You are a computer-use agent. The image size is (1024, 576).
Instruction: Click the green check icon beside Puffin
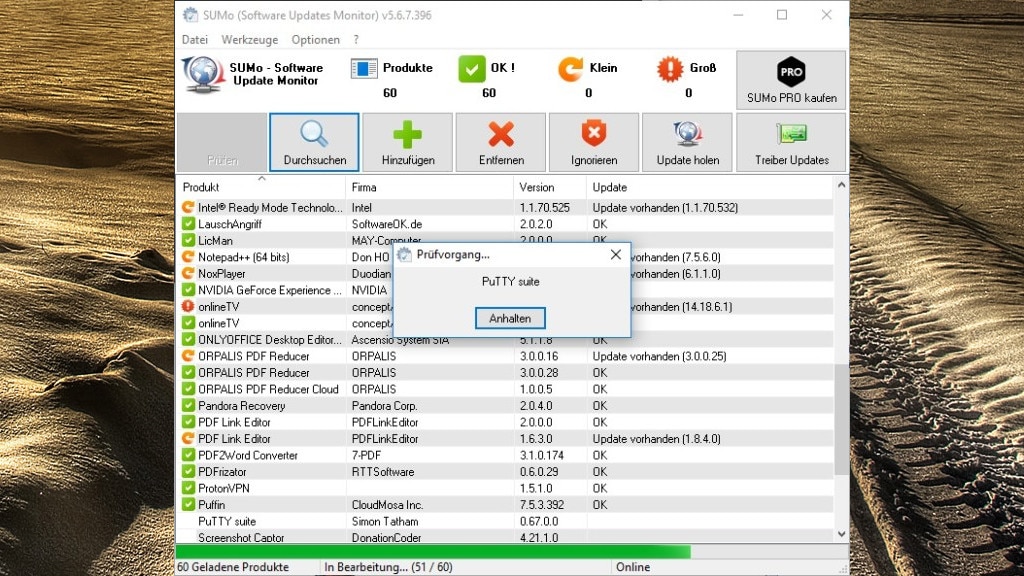coord(188,504)
